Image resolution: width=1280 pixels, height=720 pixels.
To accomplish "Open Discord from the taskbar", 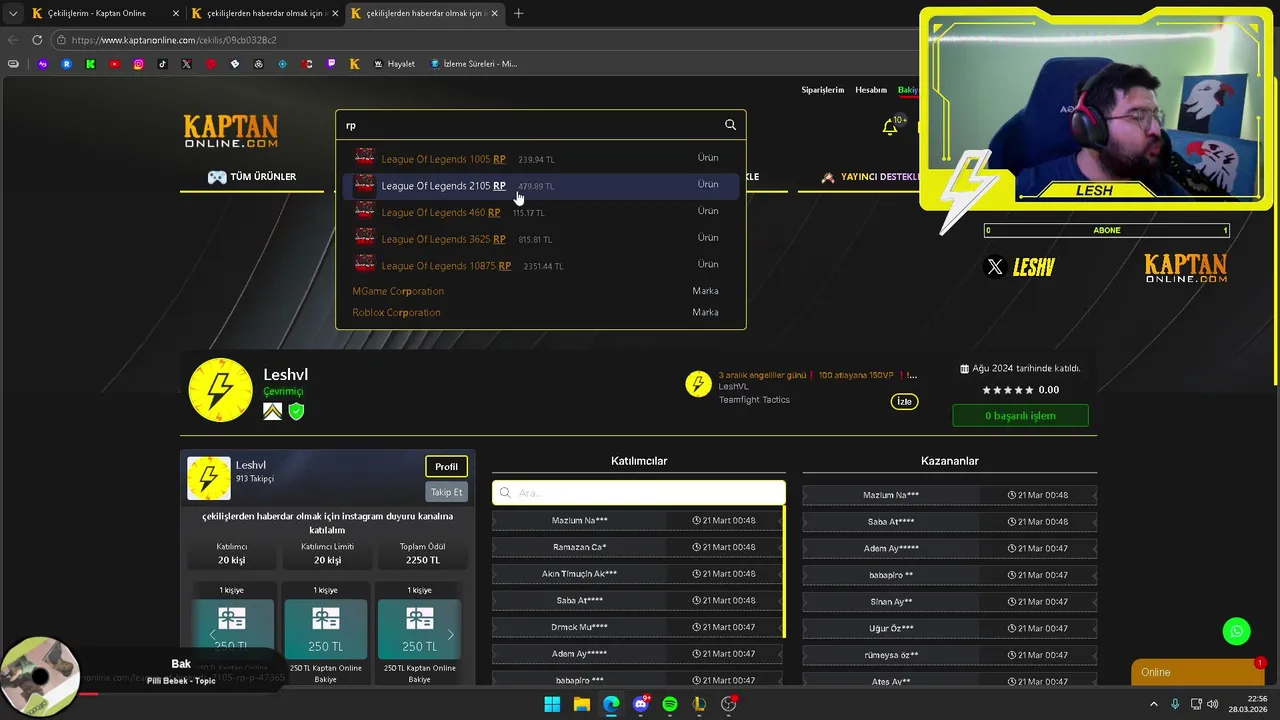I will click(640, 704).
